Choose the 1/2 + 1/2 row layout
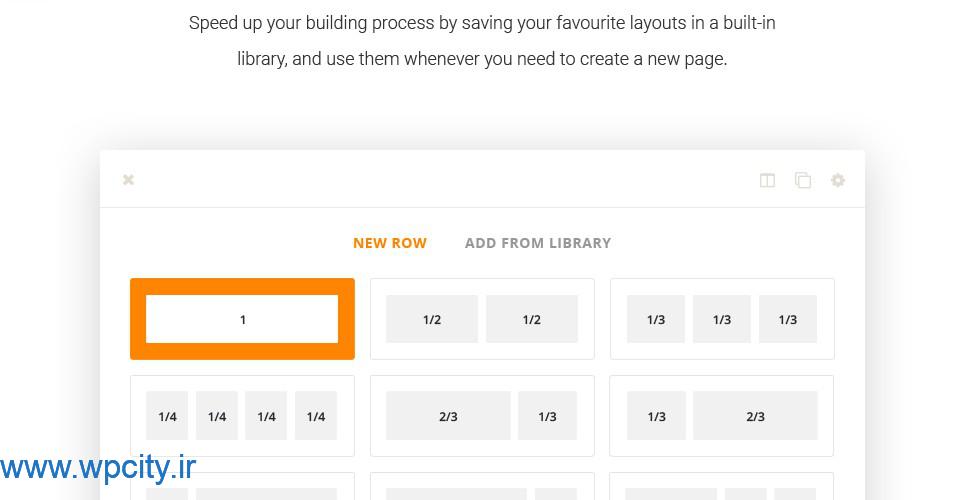 482,319
